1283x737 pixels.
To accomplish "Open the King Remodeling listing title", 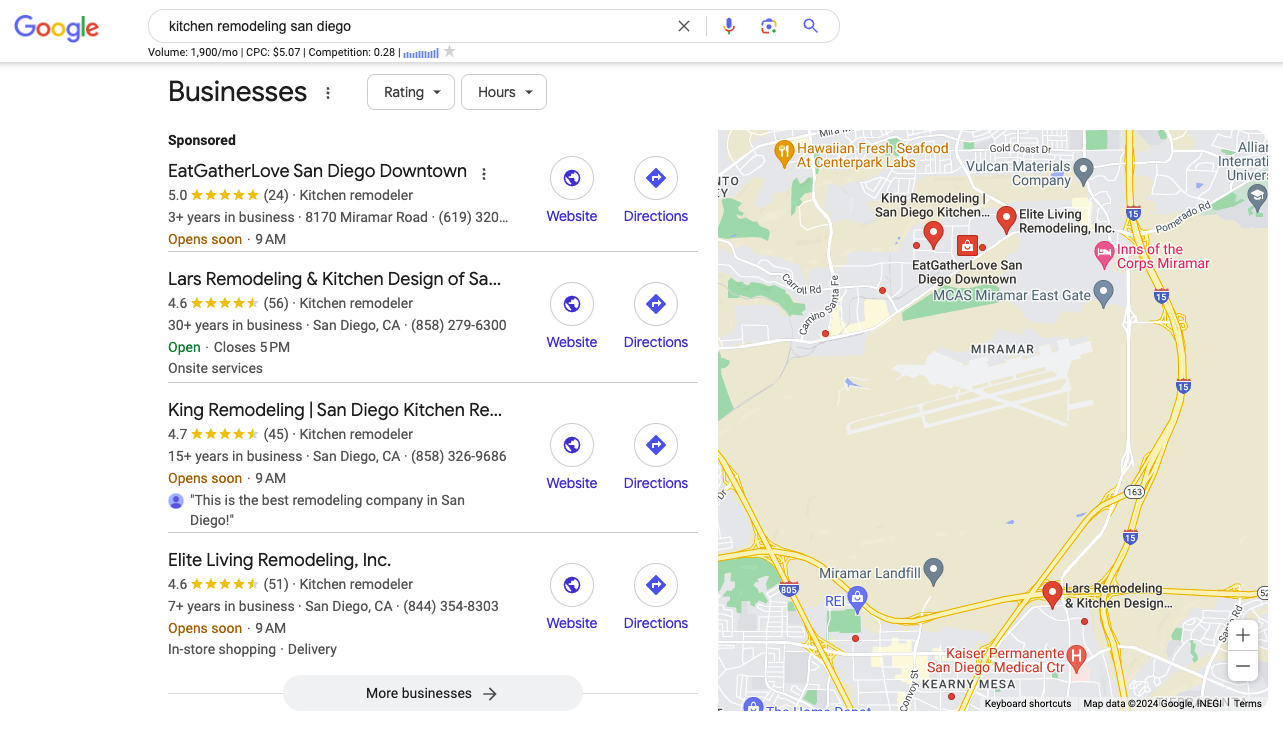I will 335,410.
